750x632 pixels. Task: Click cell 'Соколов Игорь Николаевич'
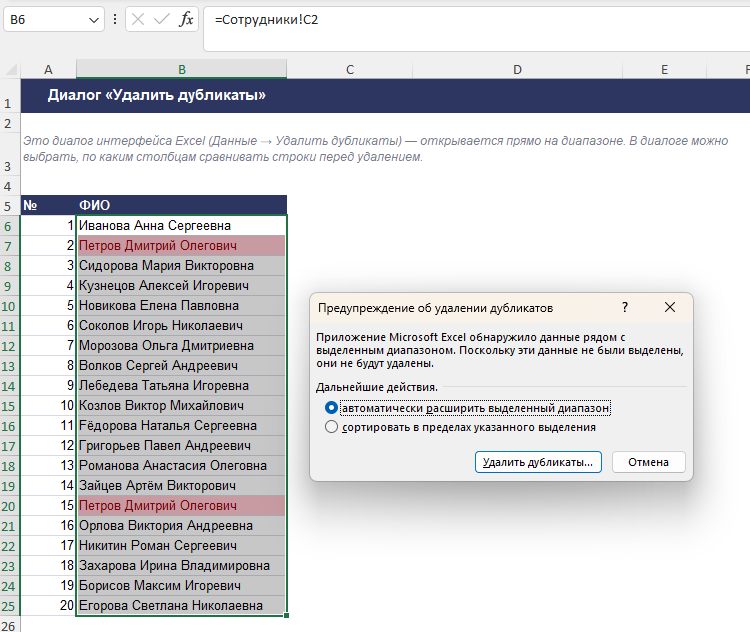click(x=182, y=325)
